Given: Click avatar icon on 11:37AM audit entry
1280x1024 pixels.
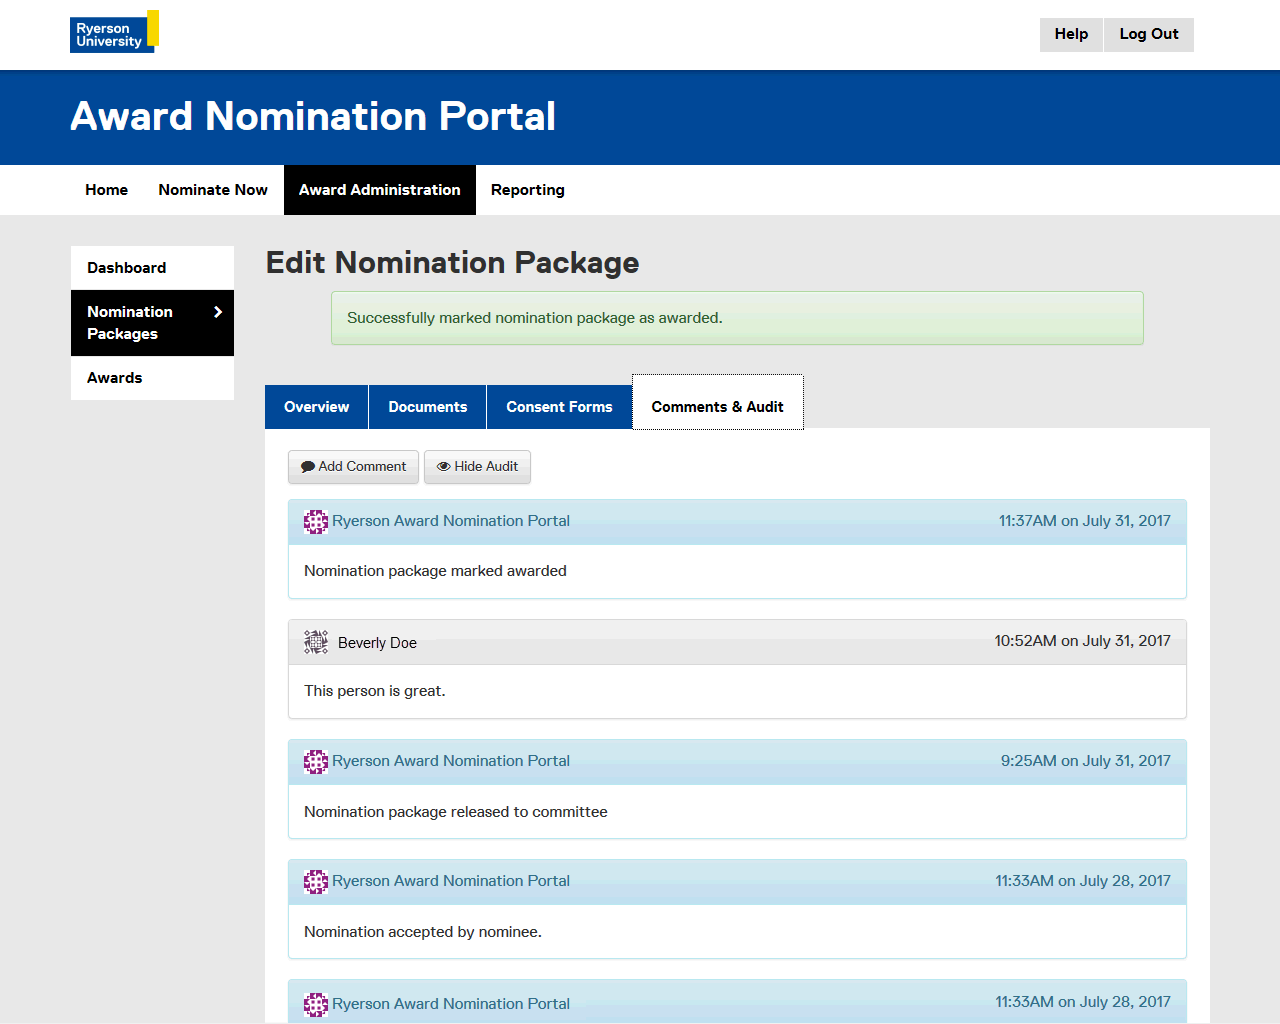Looking at the screenshot, I should [316, 521].
